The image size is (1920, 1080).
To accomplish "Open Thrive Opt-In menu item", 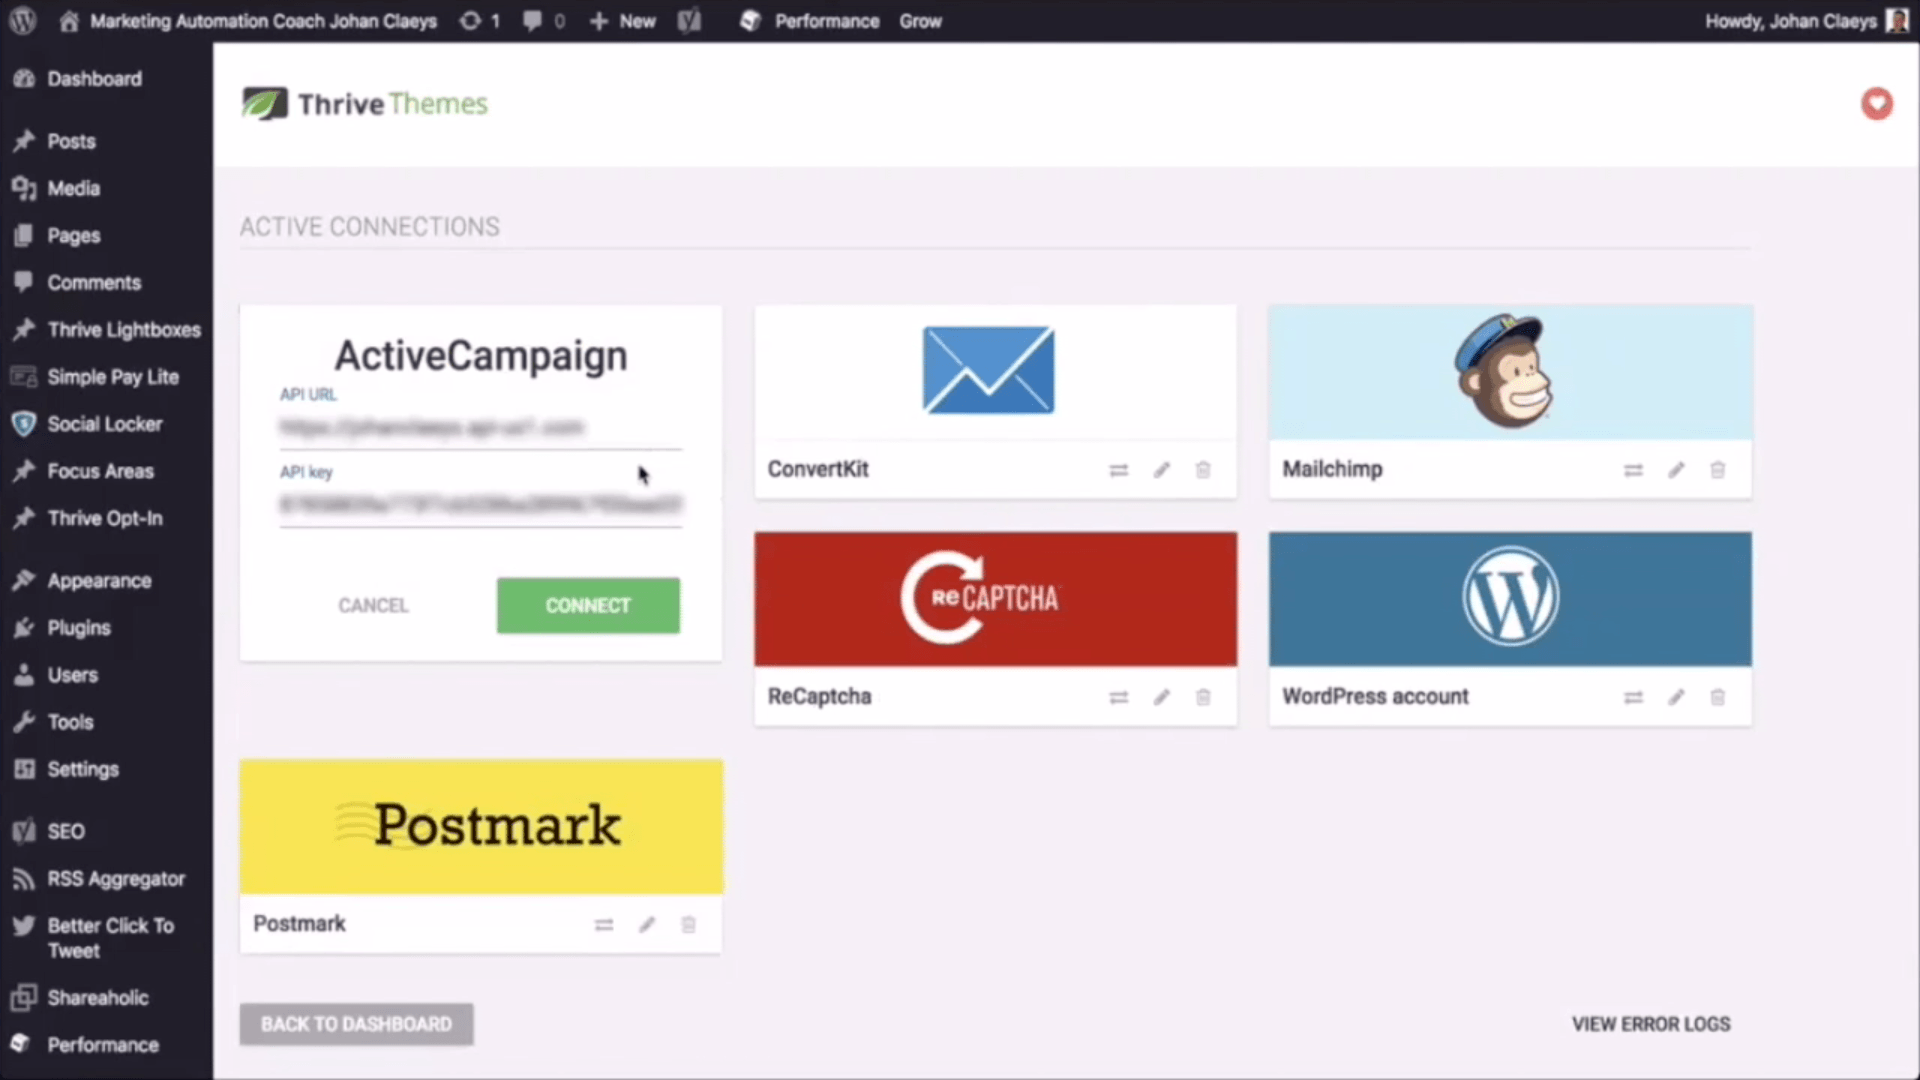I will pos(104,518).
